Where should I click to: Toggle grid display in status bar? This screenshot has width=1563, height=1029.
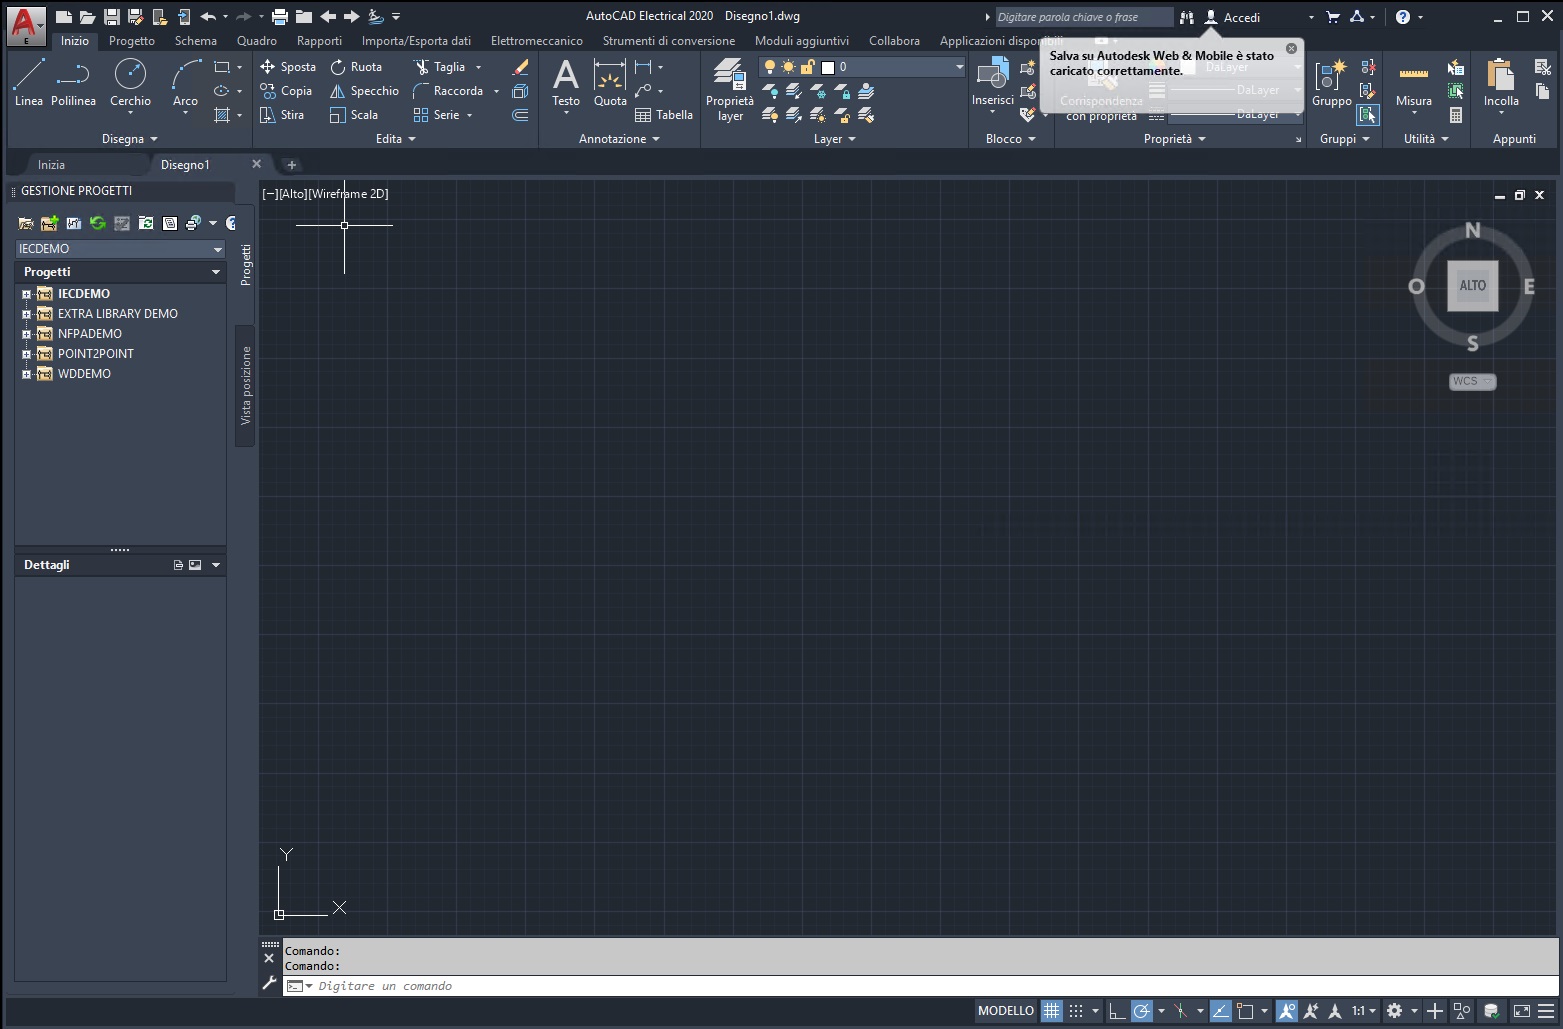coord(1051,1011)
